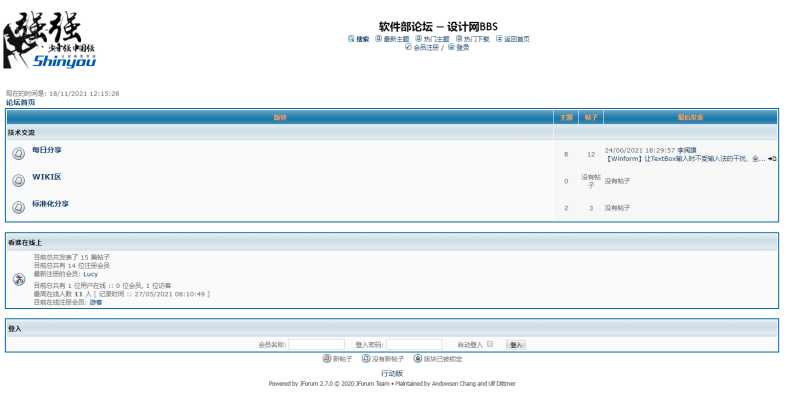Click the magnifier icon beside 搜索
786x398 pixels.
click(351, 39)
